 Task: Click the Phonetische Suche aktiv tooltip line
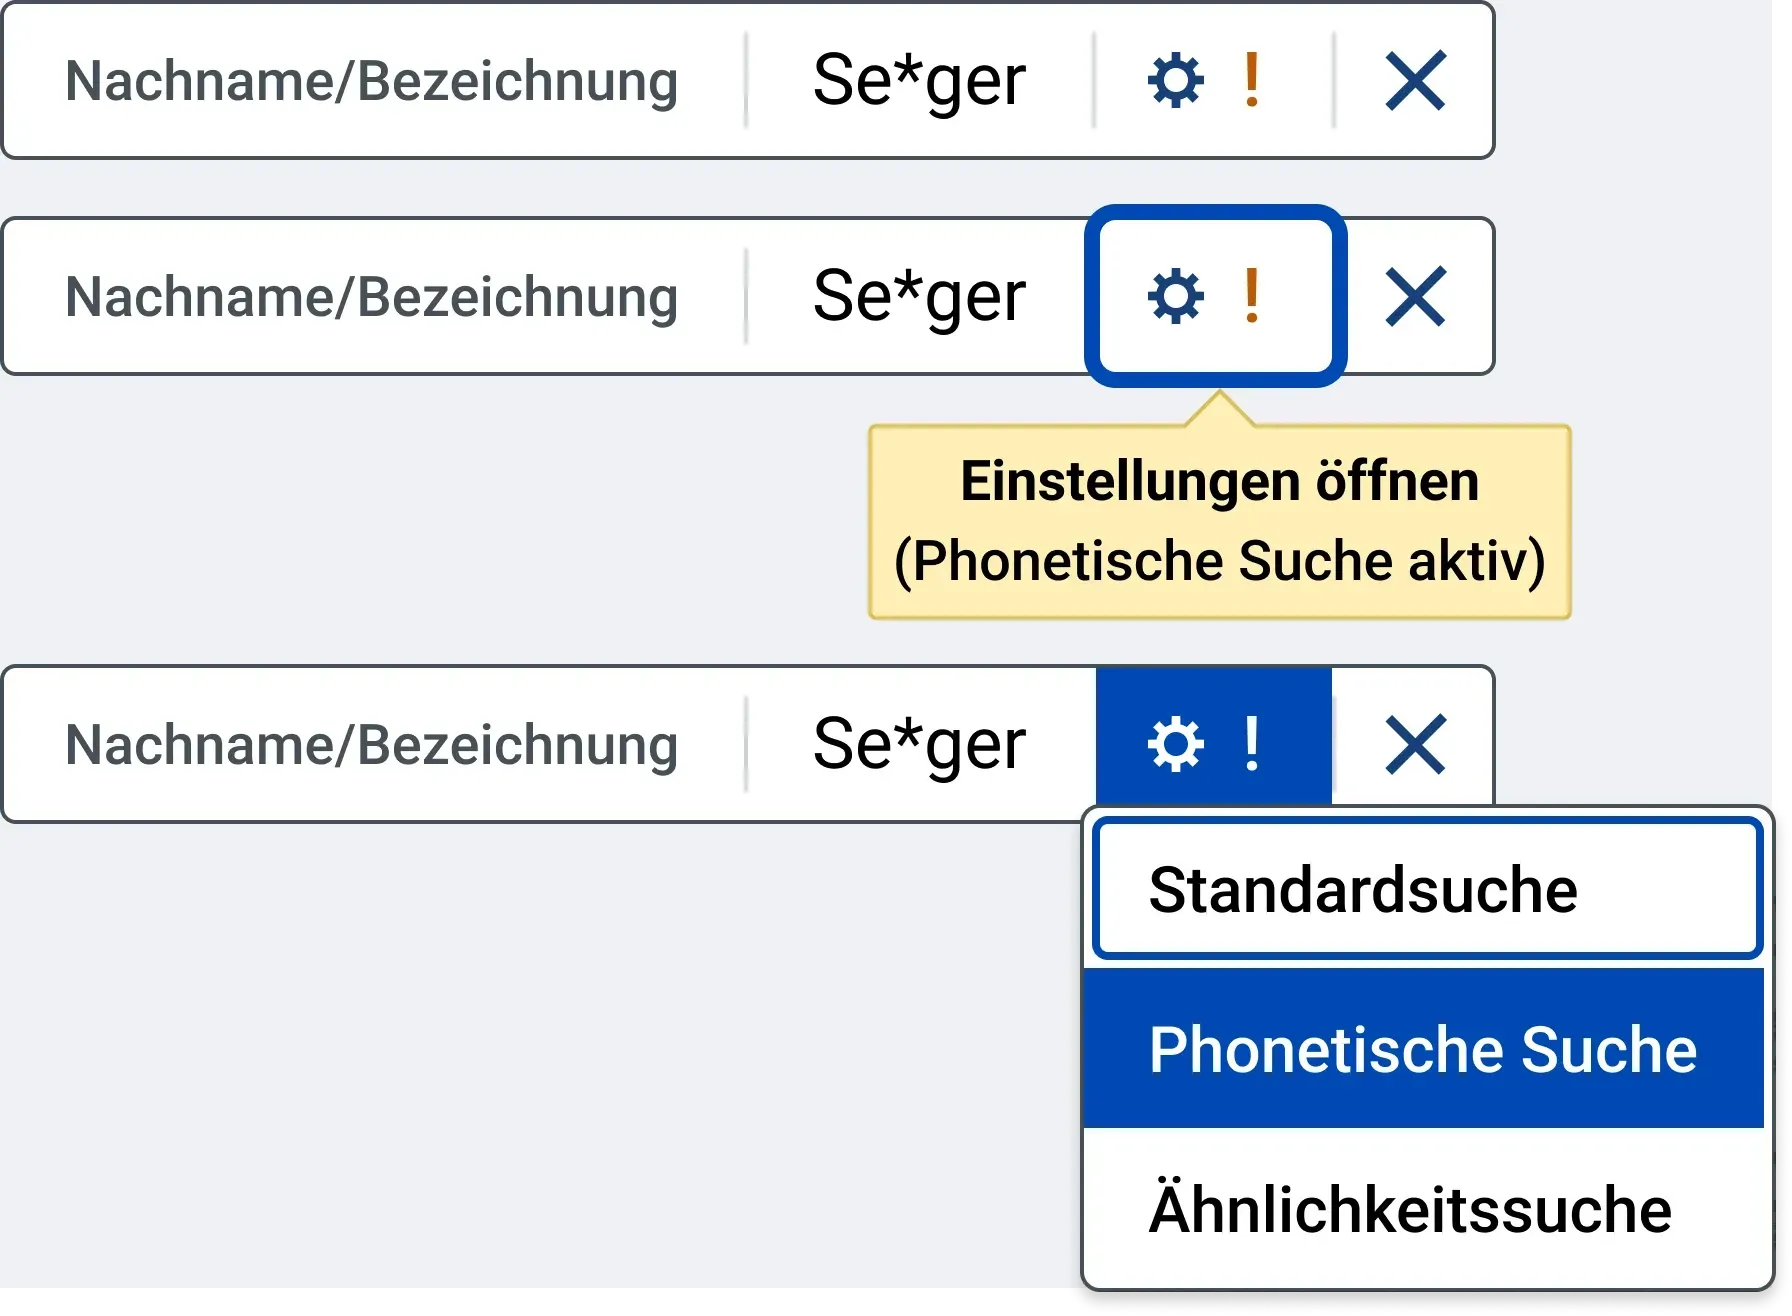(1219, 561)
